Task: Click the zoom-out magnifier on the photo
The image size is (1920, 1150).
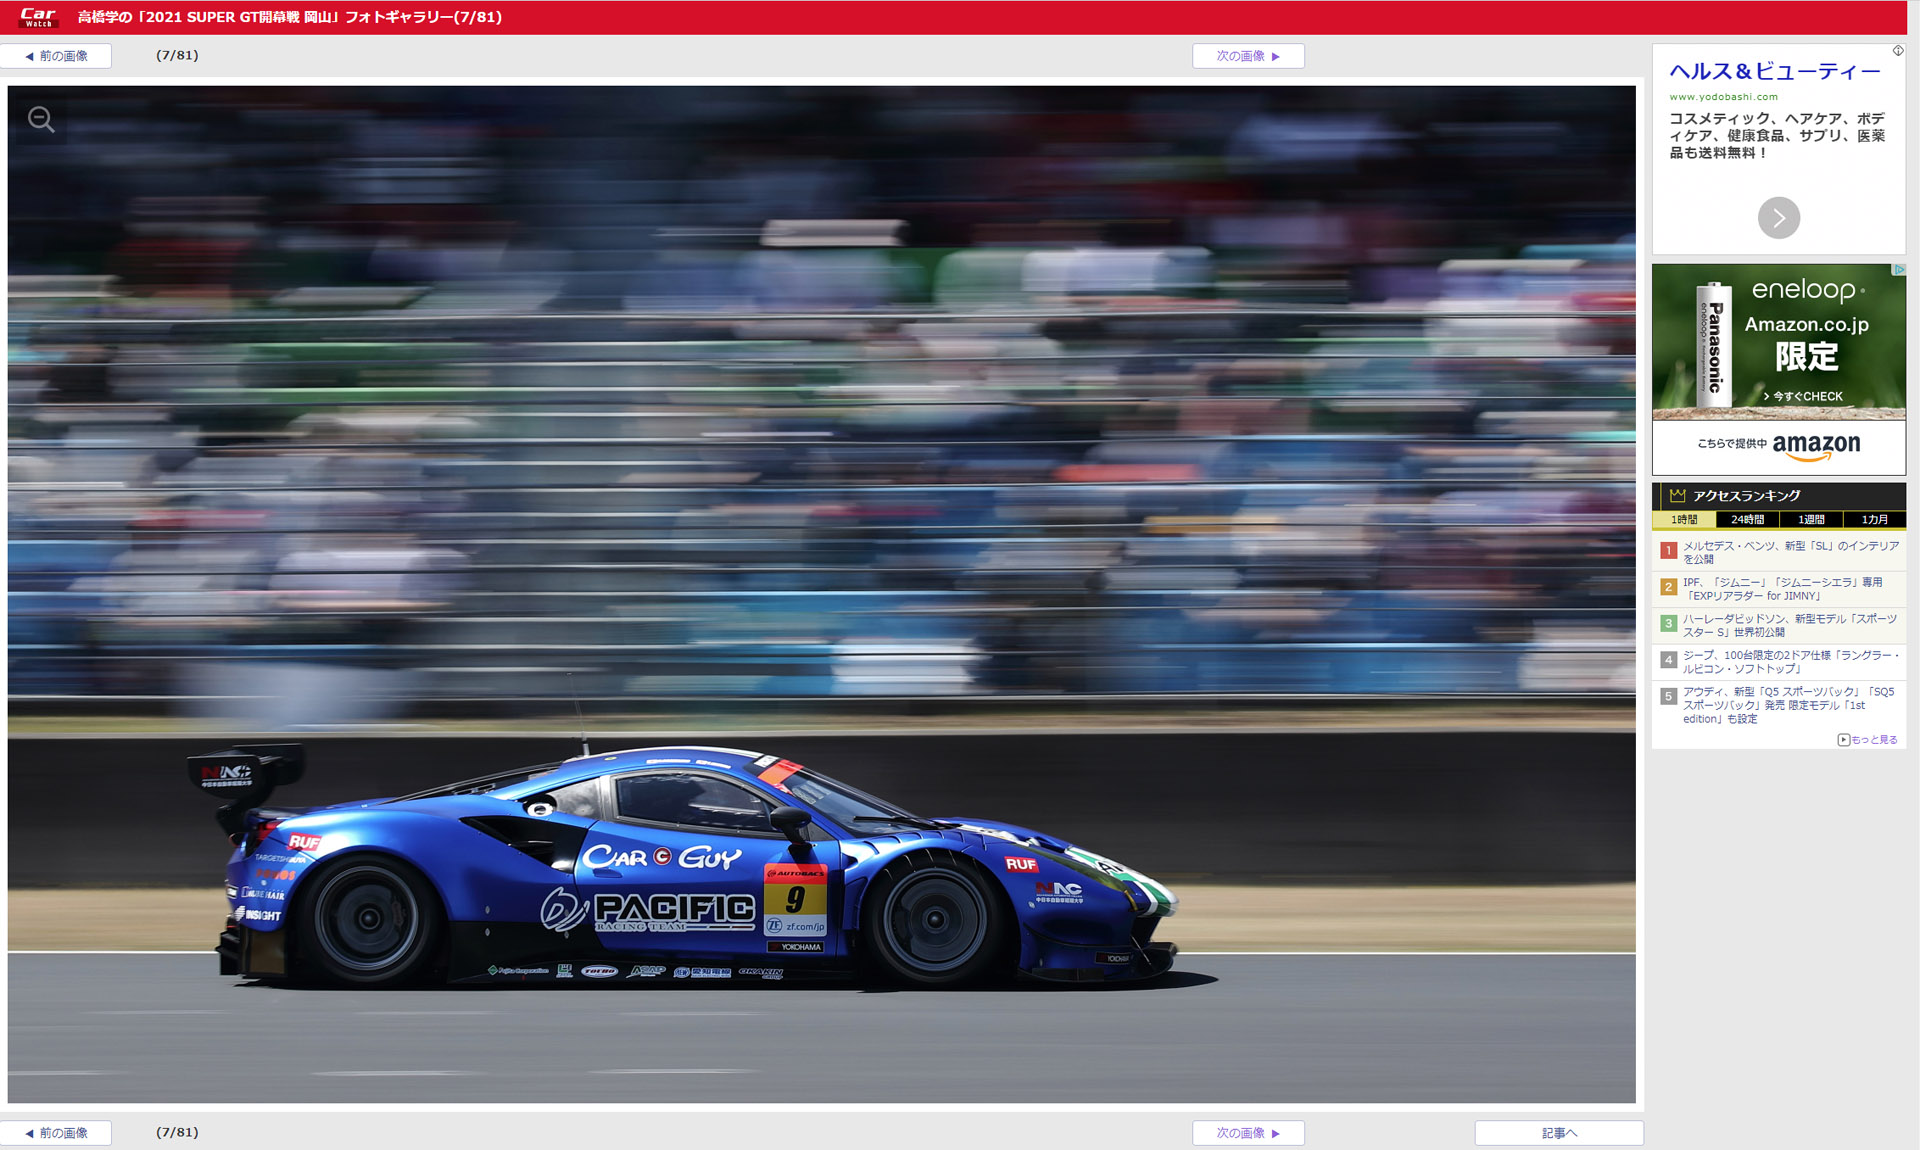Action: [x=41, y=120]
